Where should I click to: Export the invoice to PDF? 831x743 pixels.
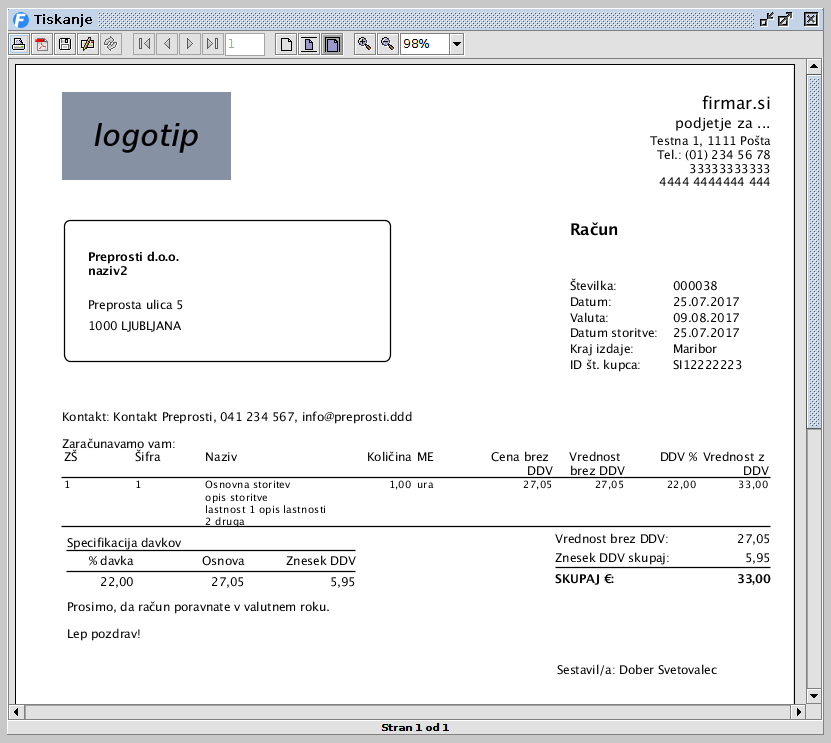coord(41,44)
